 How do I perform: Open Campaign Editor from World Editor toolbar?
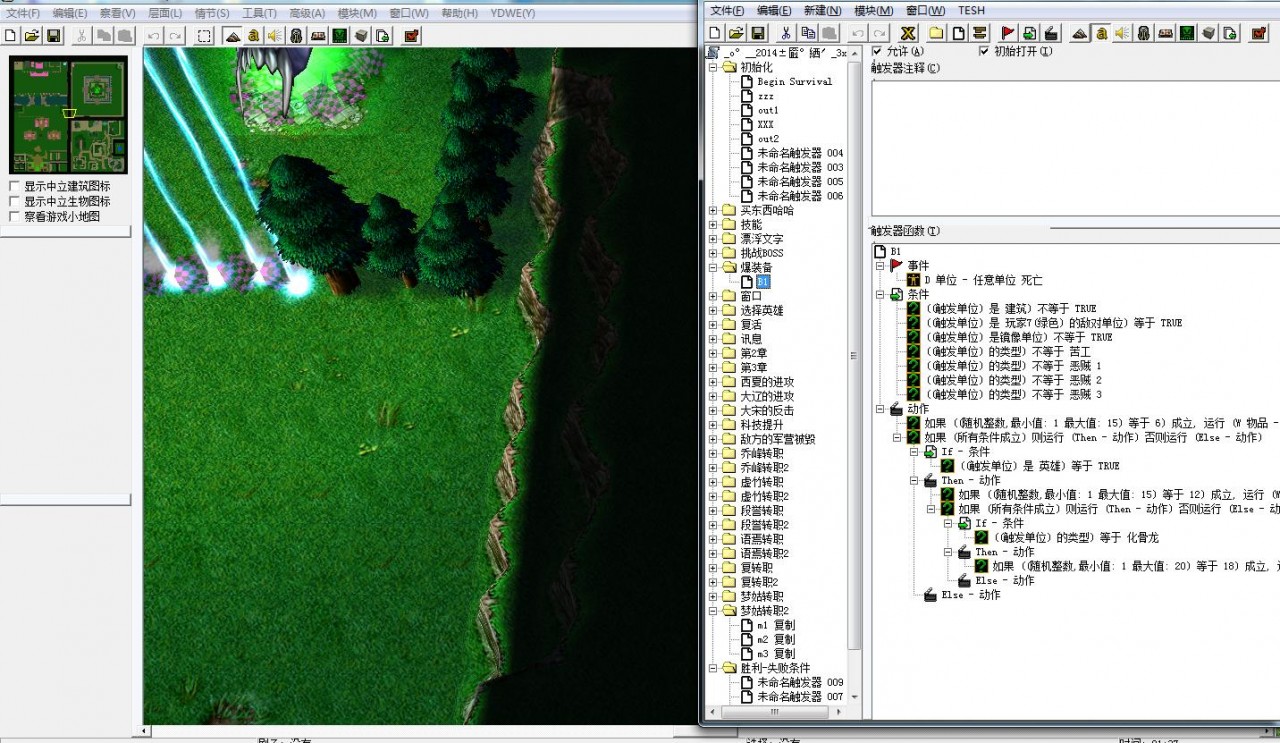pos(318,35)
